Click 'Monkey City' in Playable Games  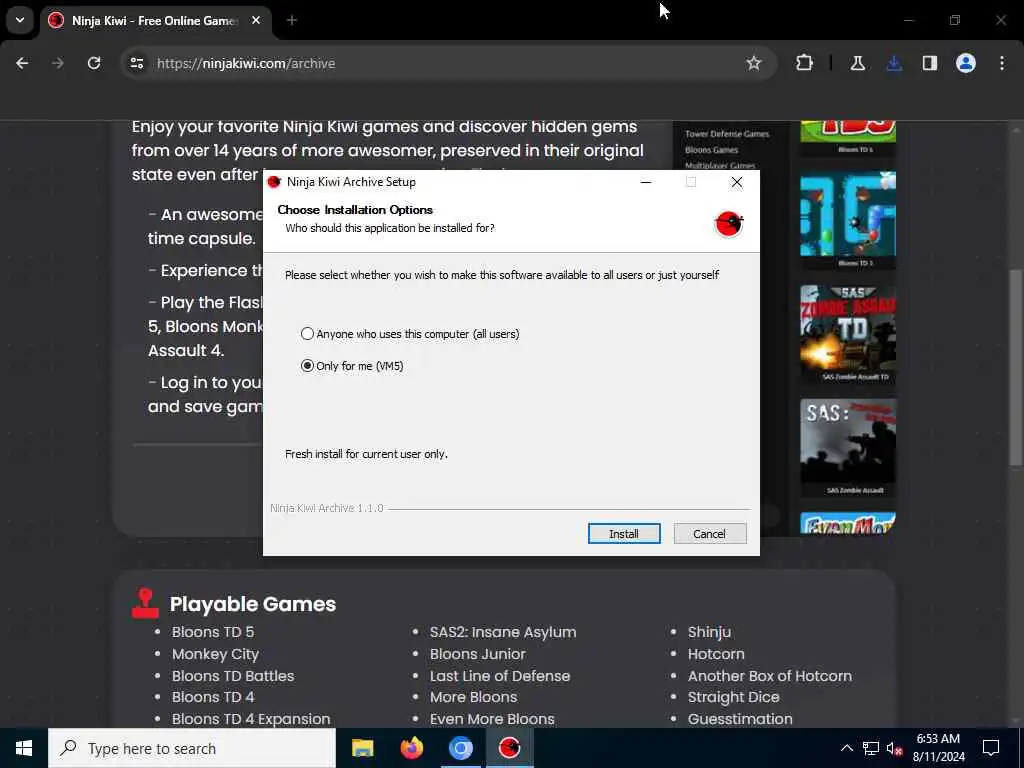[x=216, y=654]
